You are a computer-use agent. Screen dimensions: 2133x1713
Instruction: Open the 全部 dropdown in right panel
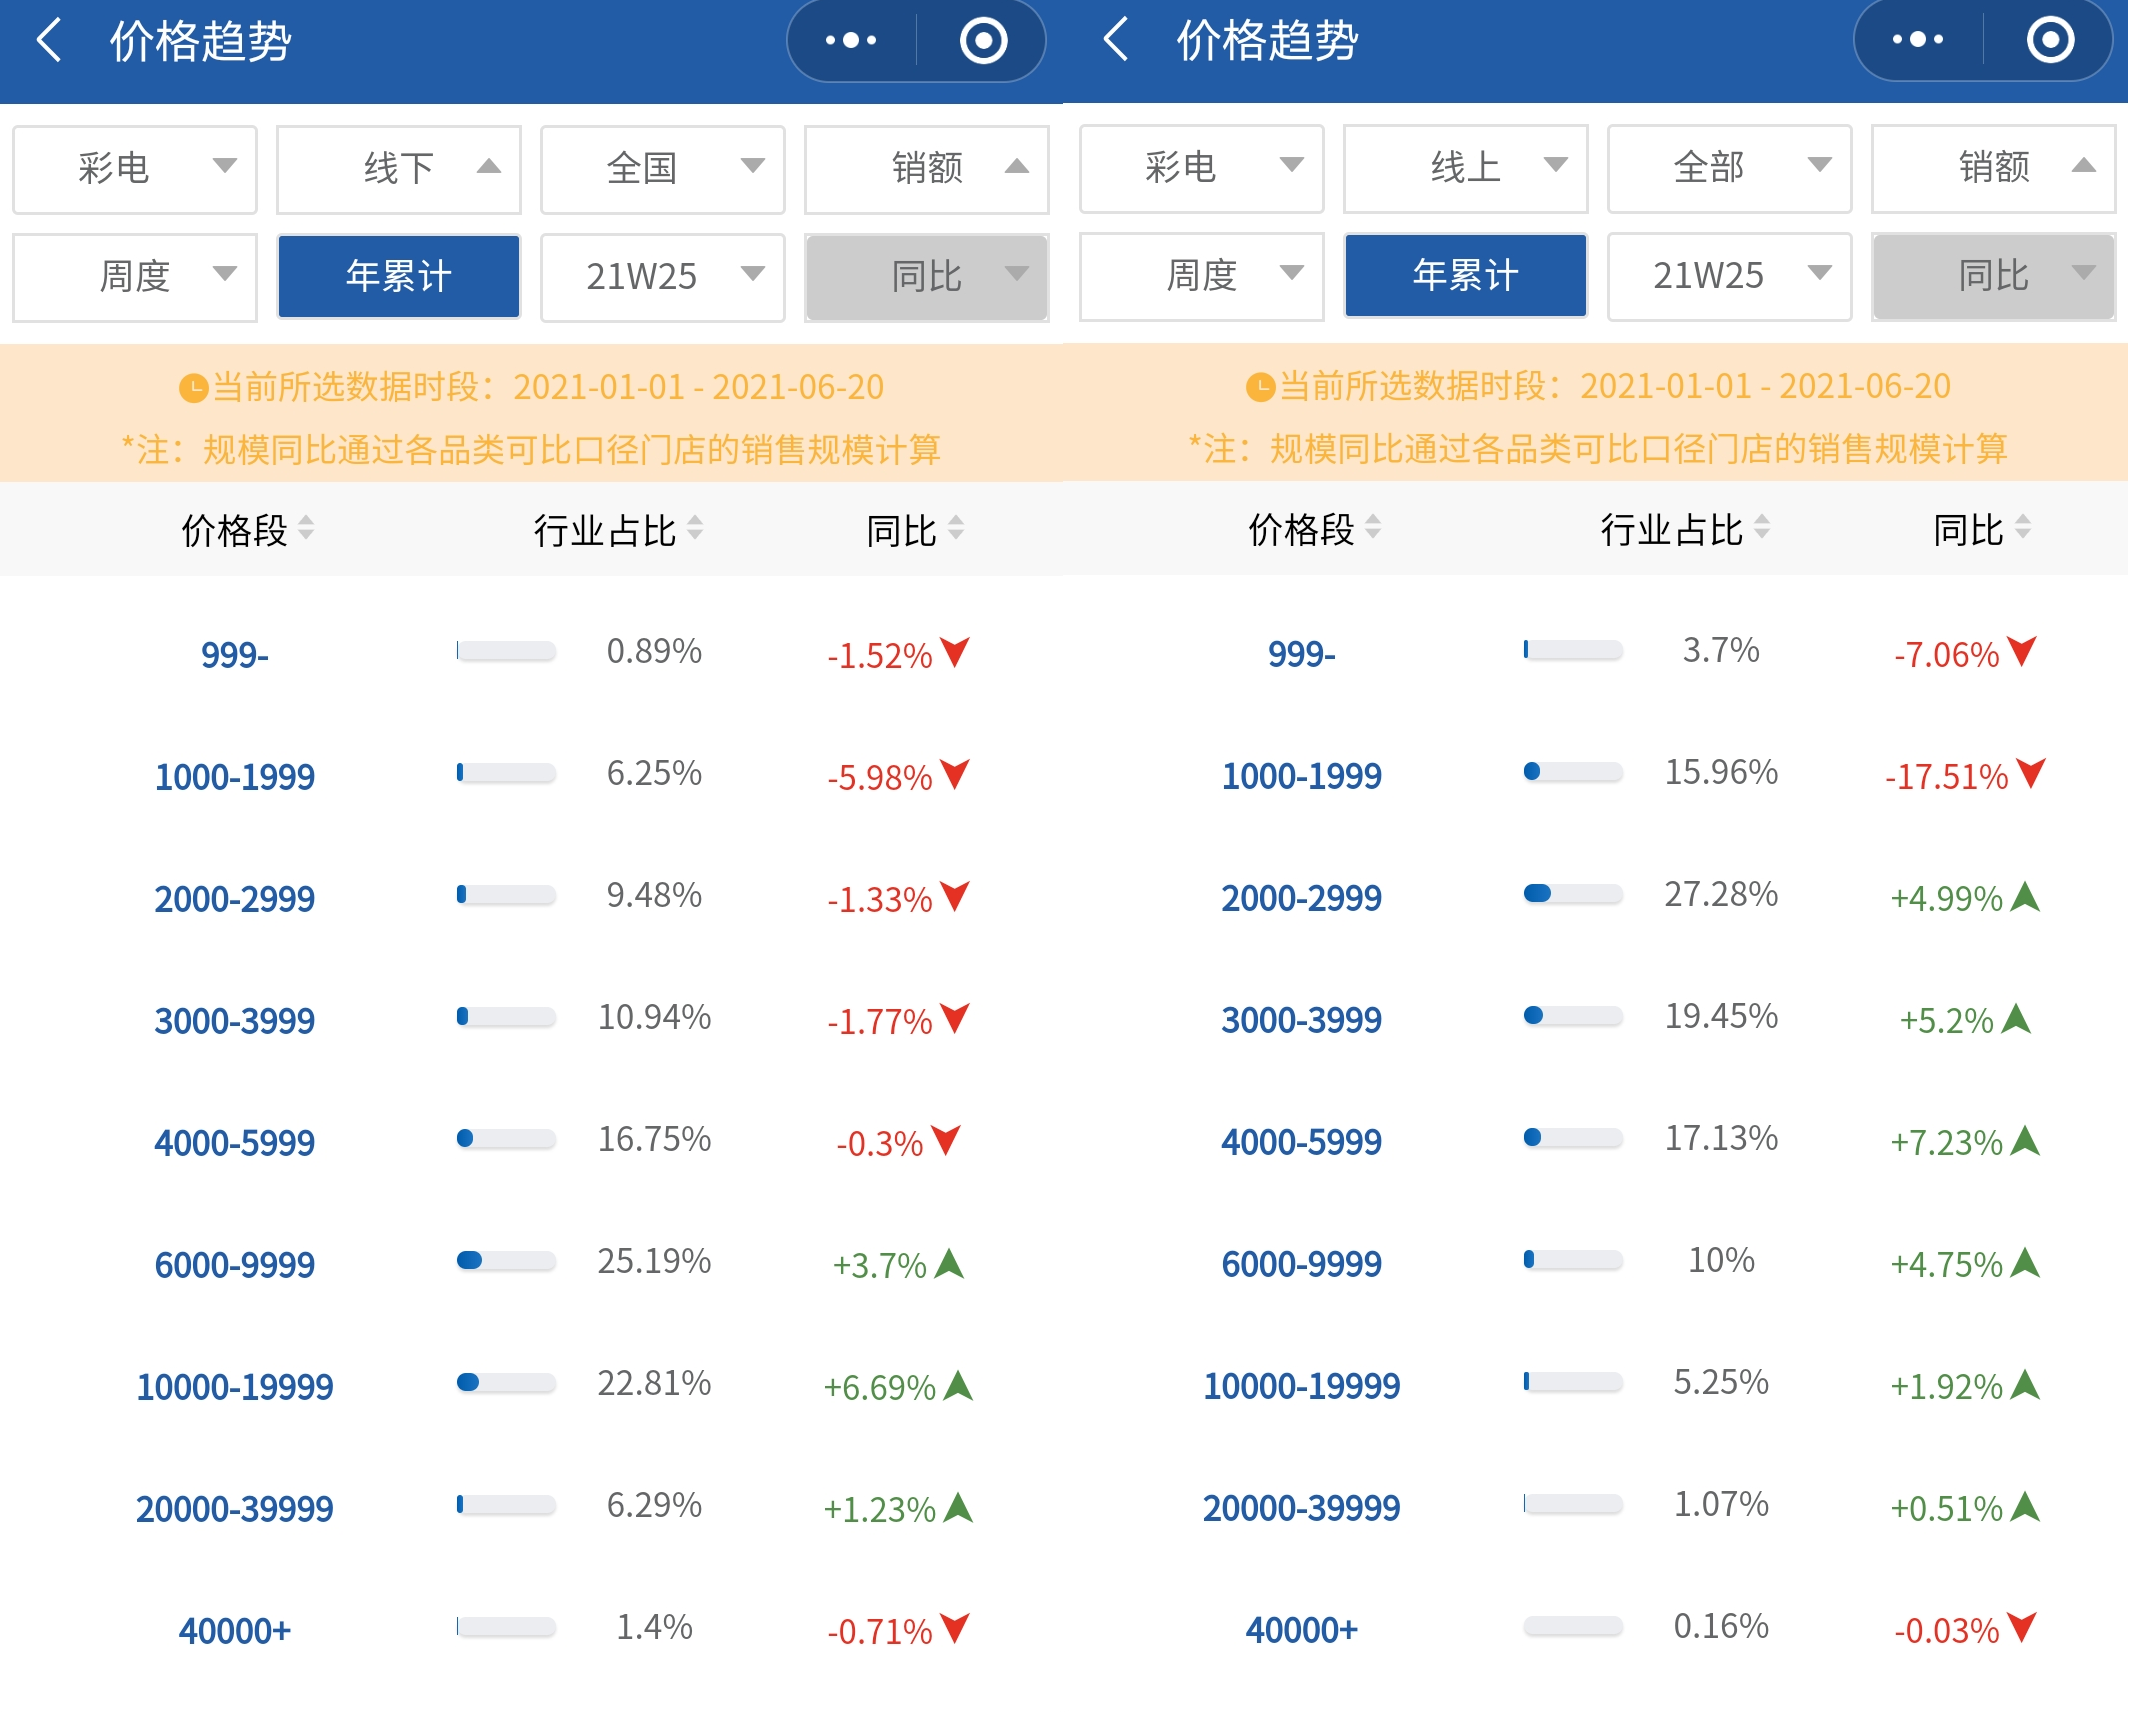[1730, 167]
